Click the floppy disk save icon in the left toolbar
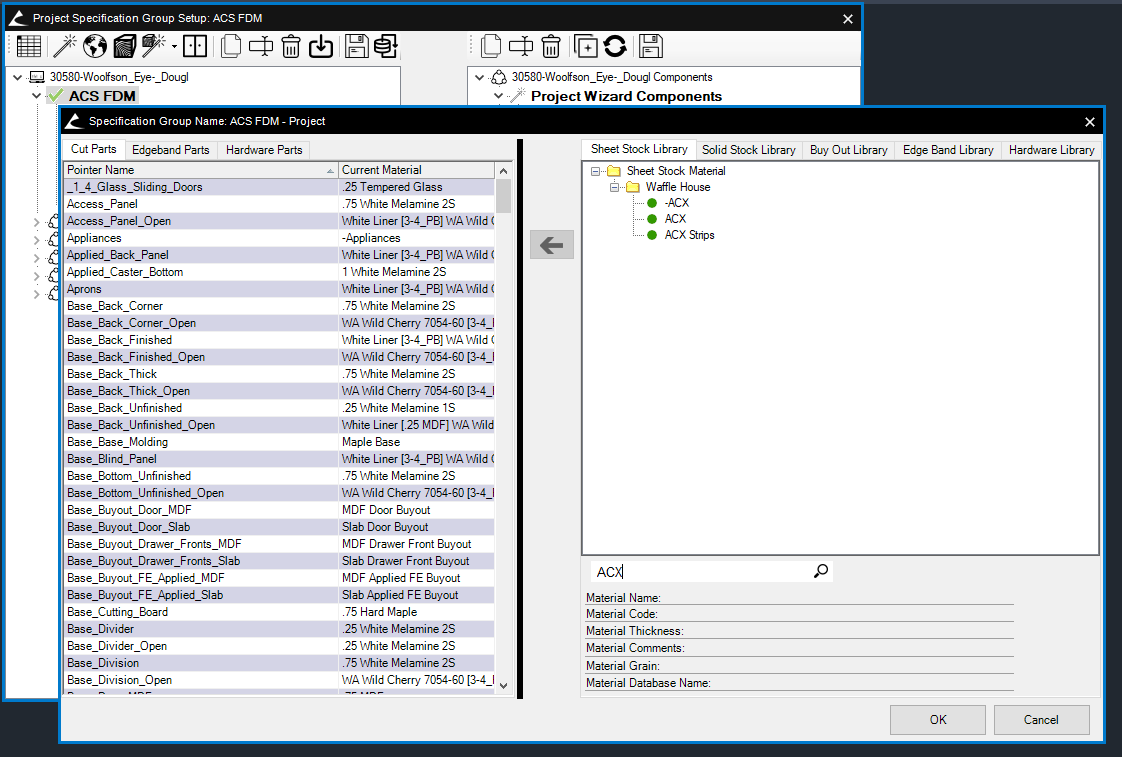Image resolution: width=1122 pixels, height=757 pixels. (x=356, y=47)
